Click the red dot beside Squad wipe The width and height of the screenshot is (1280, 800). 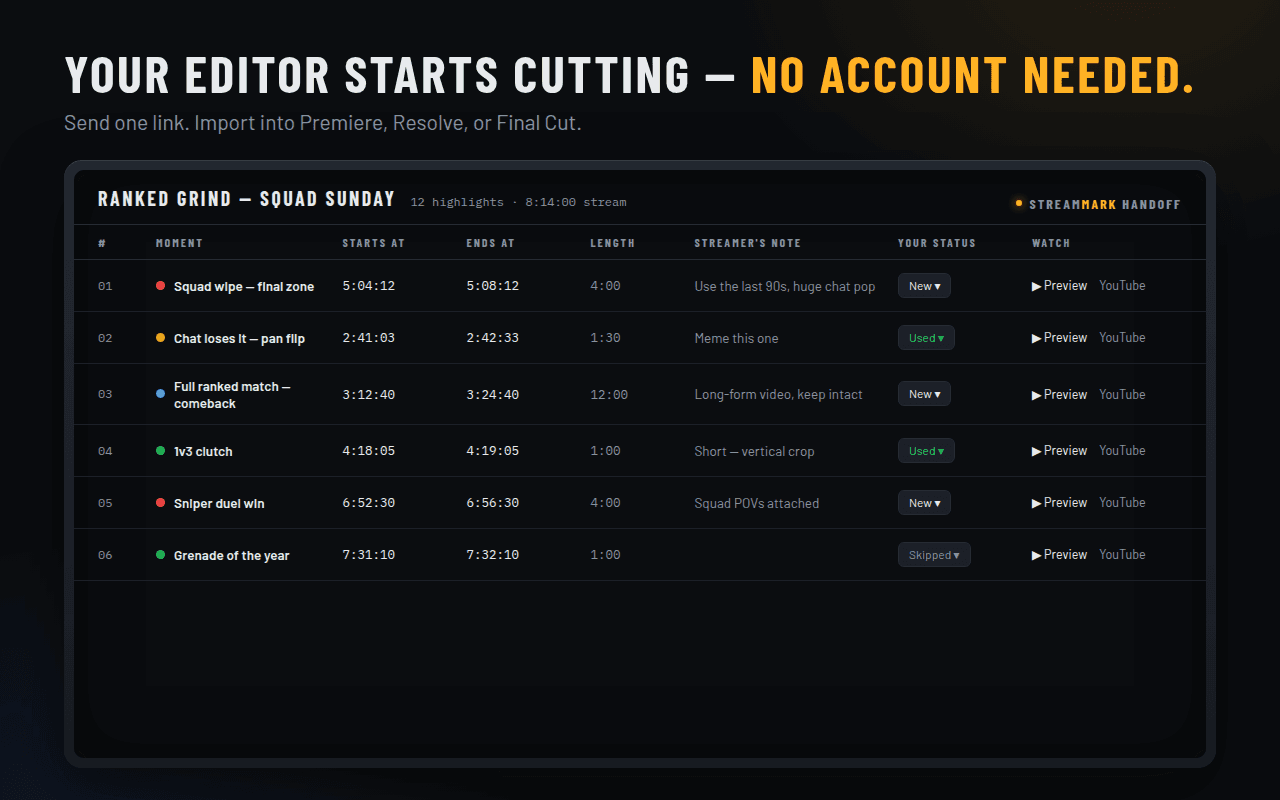click(x=160, y=286)
